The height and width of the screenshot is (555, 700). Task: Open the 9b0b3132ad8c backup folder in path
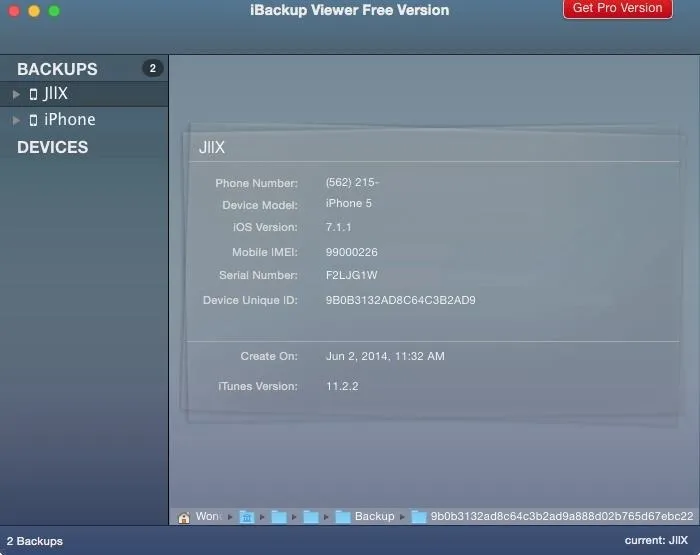(552, 517)
